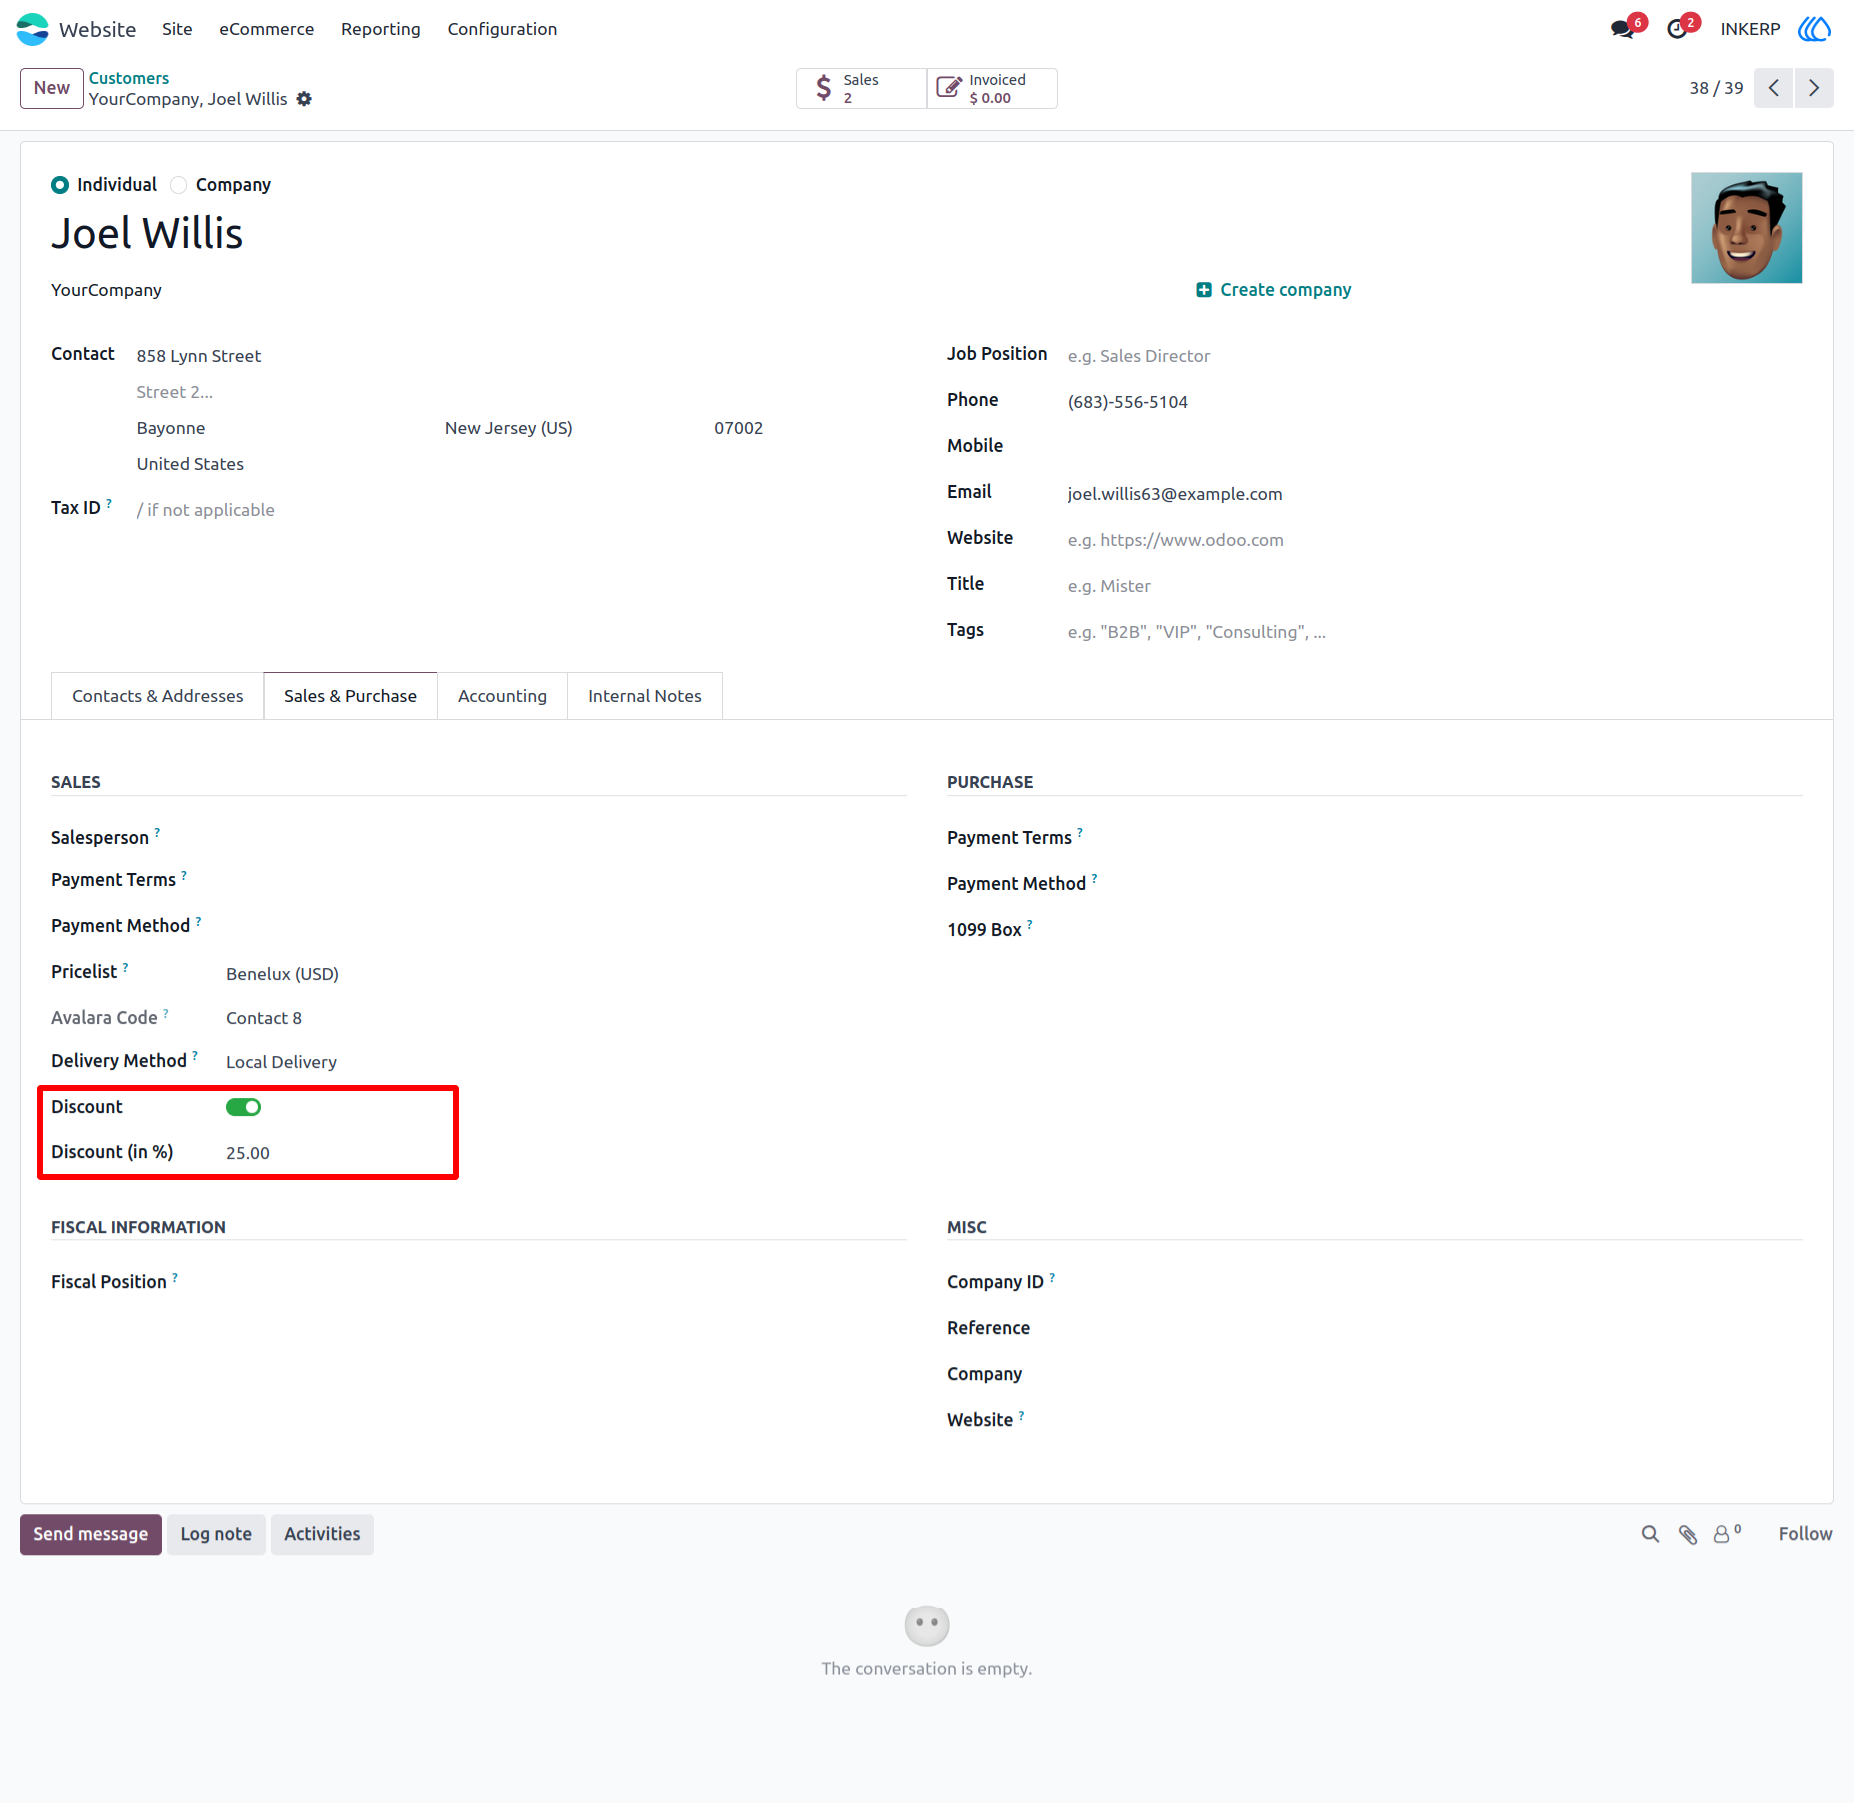Open the eCommerce menu

tap(267, 29)
